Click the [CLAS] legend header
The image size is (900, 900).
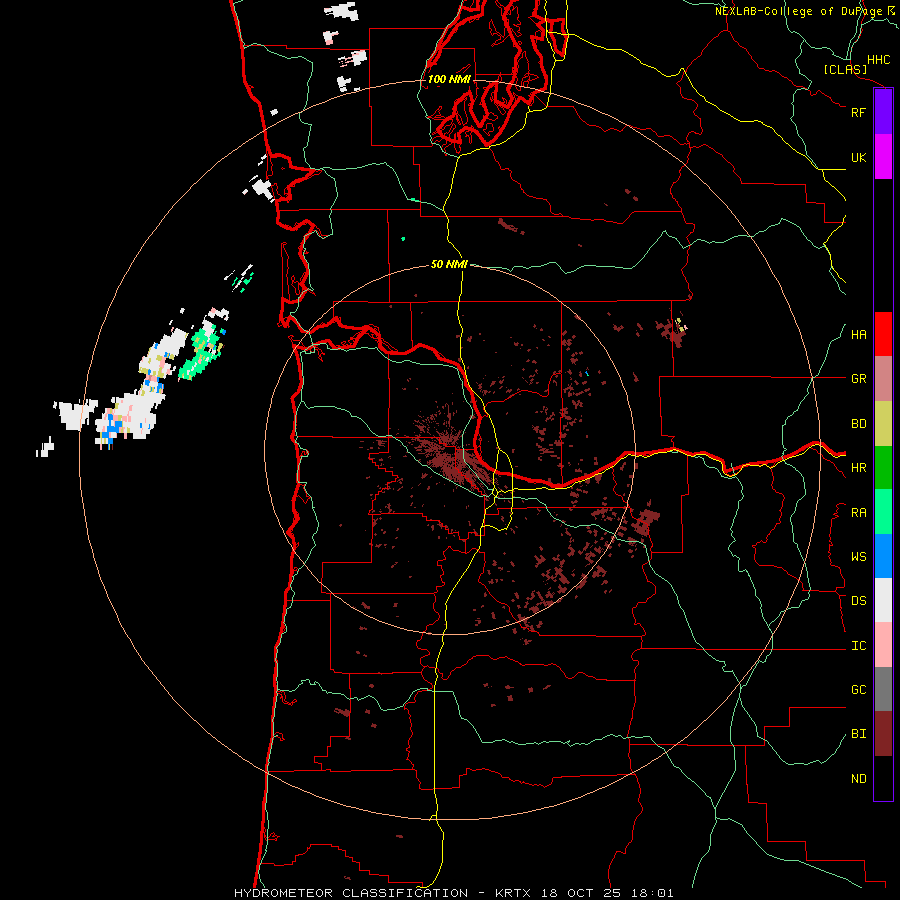point(845,70)
